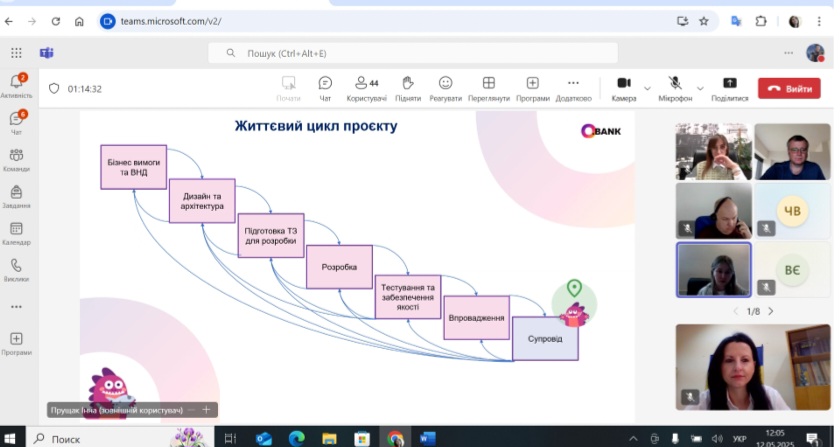The image size is (840, 447).
Task: Go to the next page of participant videos
Action: (x=770, y=311)
